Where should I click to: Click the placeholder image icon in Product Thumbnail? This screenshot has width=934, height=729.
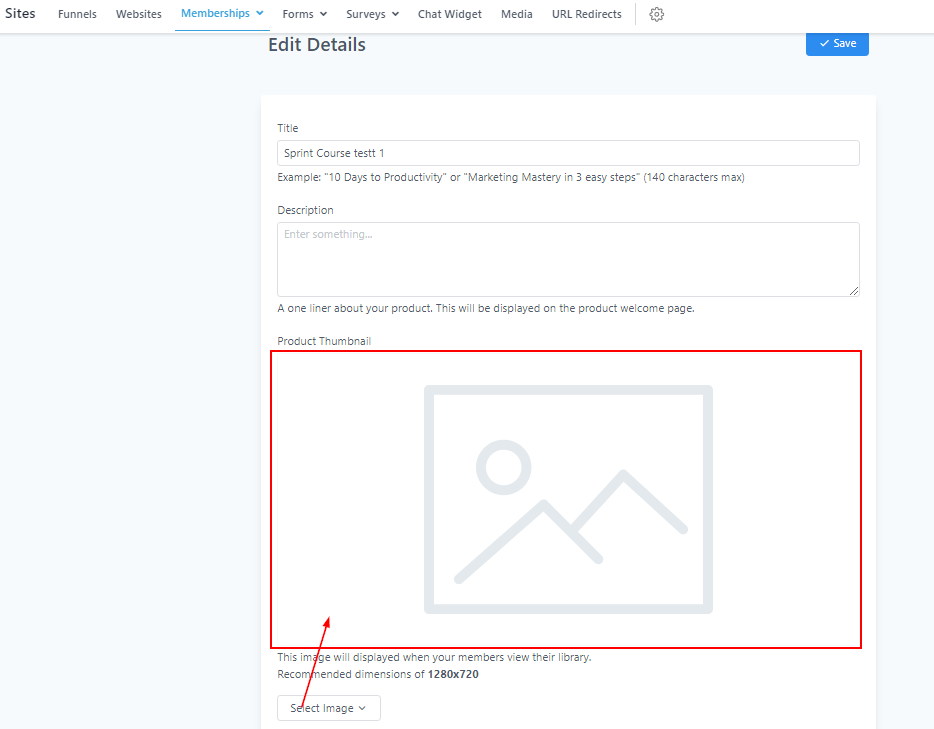pos(568,498)
